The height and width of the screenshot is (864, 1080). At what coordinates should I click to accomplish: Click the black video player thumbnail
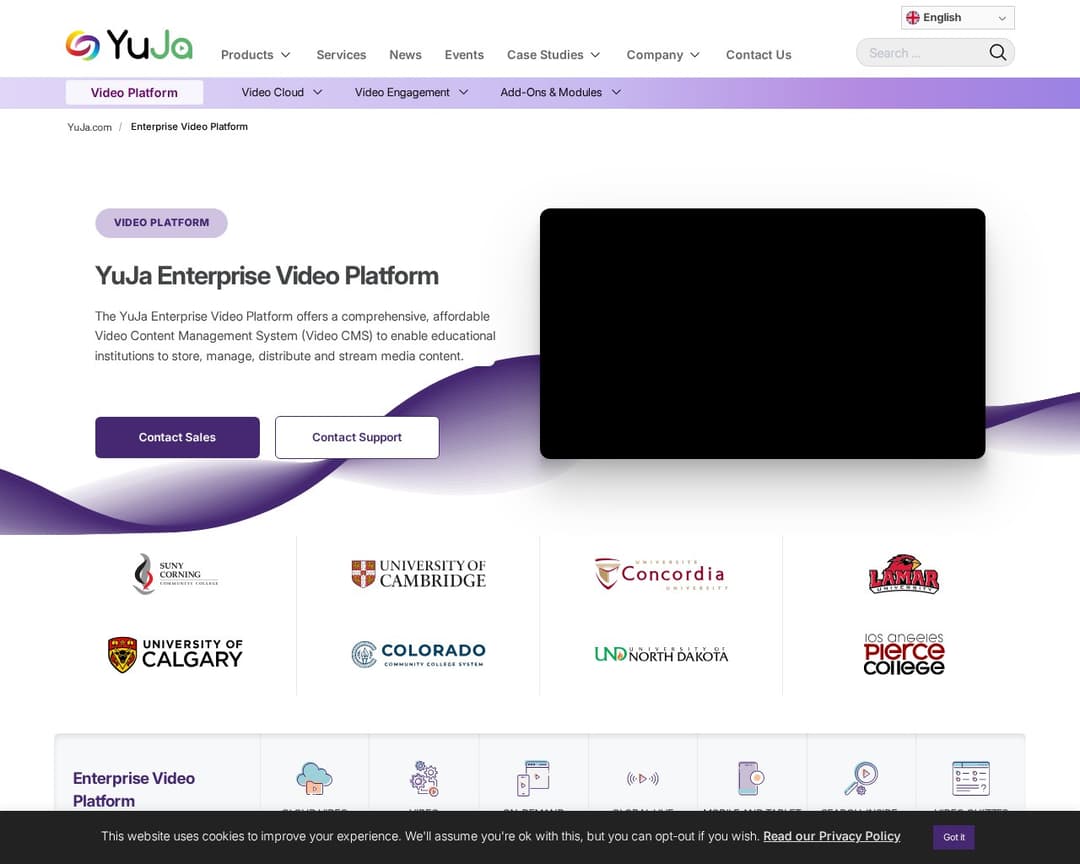click(762, 333)
